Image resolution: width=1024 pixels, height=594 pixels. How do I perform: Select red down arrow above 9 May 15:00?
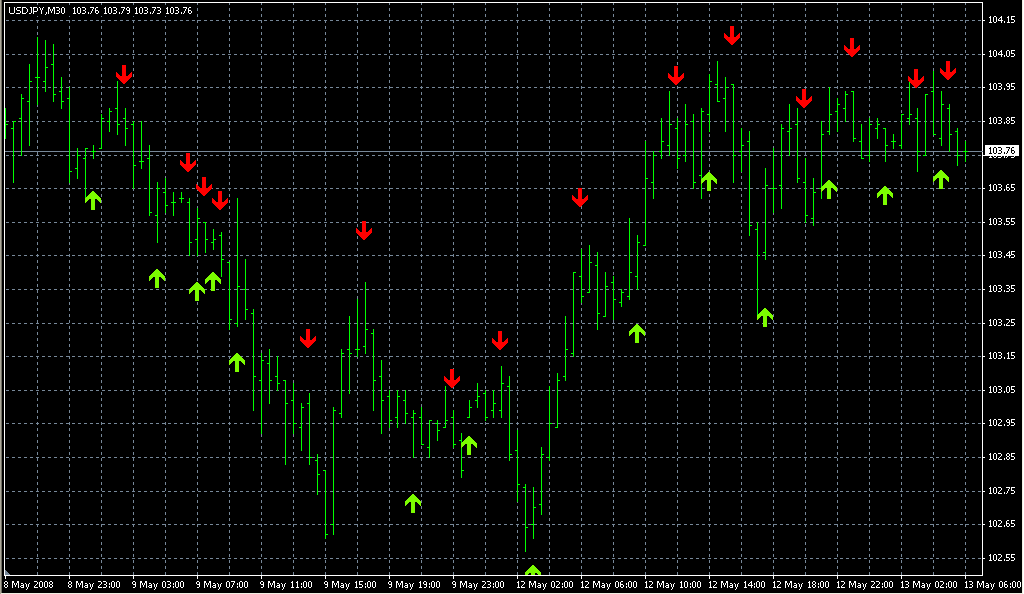pyautogui.click(x=364, y=230)
